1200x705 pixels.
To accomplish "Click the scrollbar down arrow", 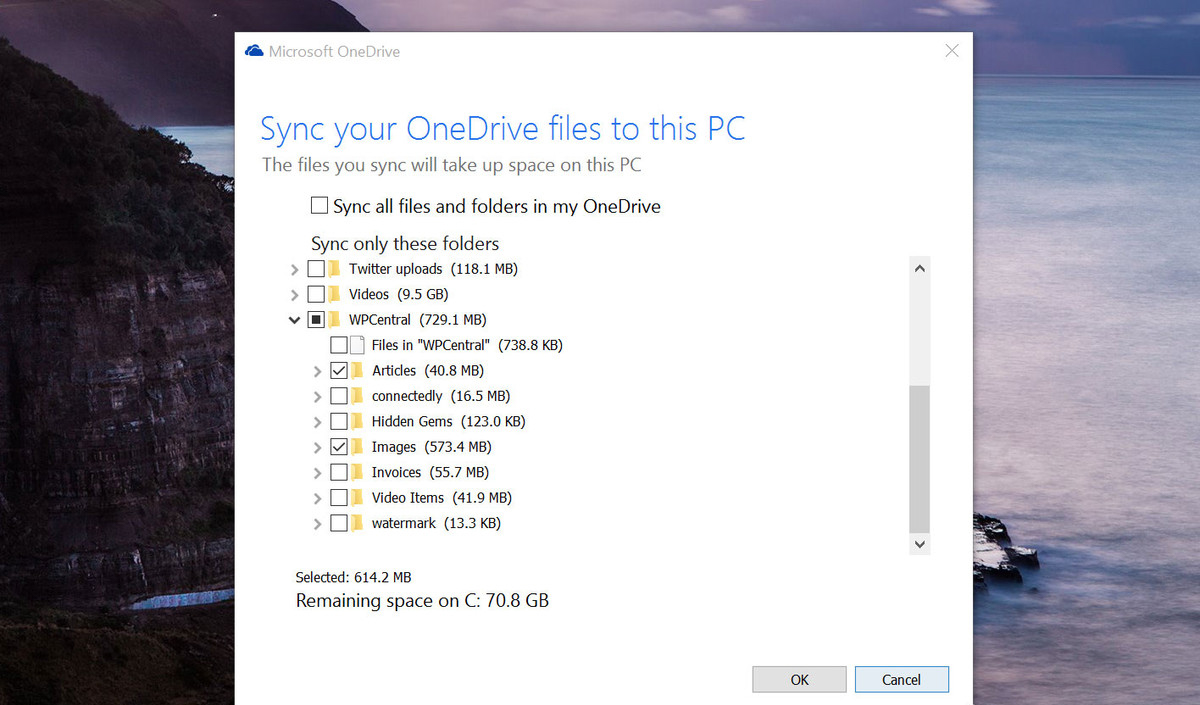I will (x=919, y=543).
